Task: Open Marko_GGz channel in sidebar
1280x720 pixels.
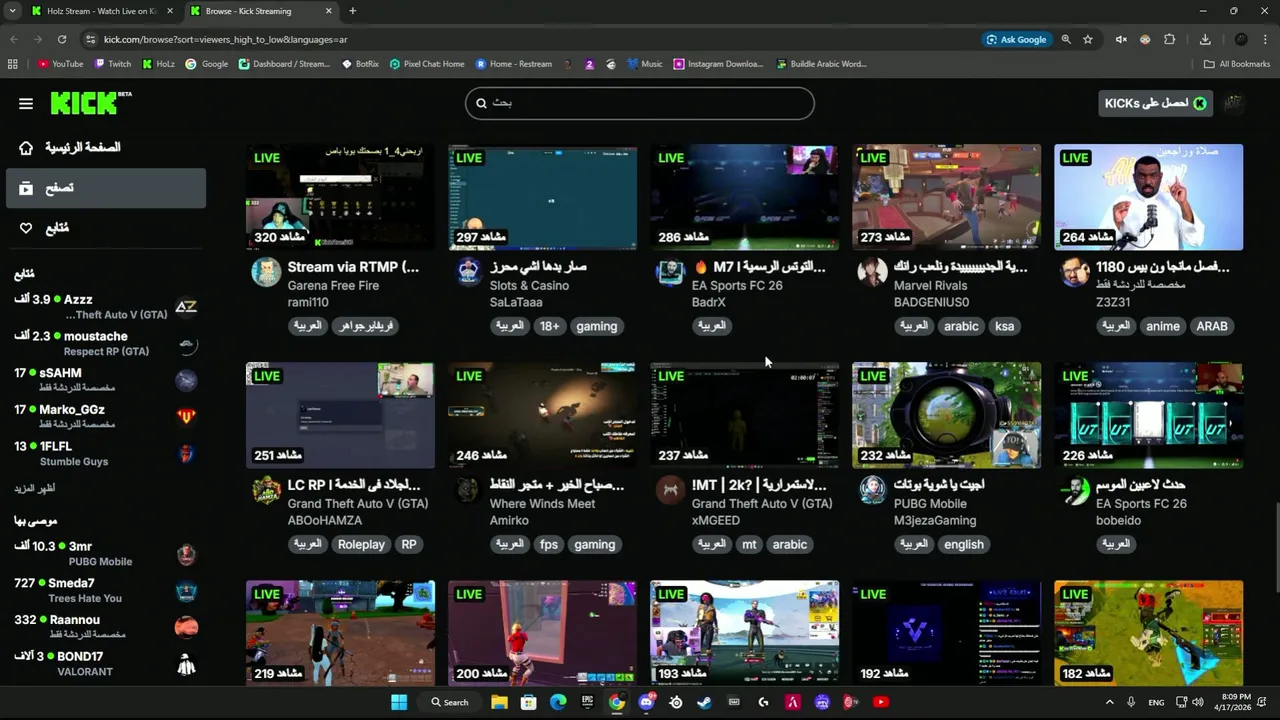Action: [x=106, y=416]
